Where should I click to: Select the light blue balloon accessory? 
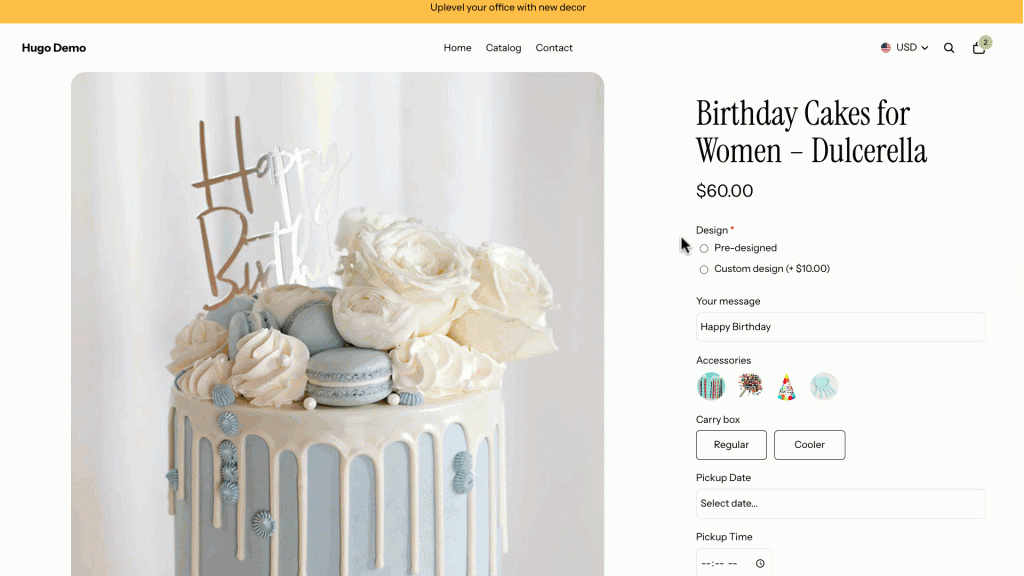[824, 386]
